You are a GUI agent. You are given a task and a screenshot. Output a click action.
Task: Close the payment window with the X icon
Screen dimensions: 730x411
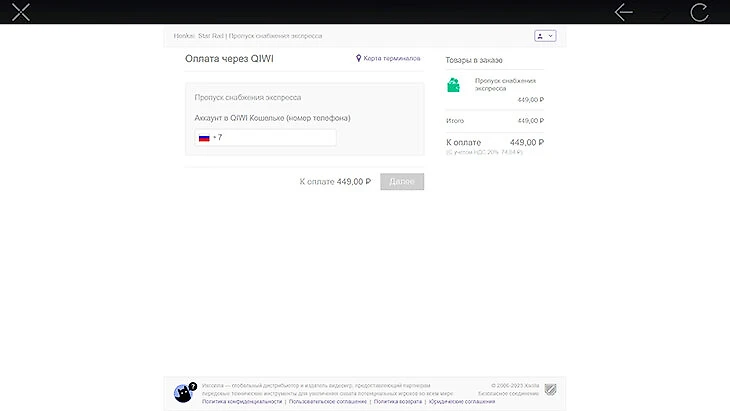pyautogui.click(x=20, y=12)
